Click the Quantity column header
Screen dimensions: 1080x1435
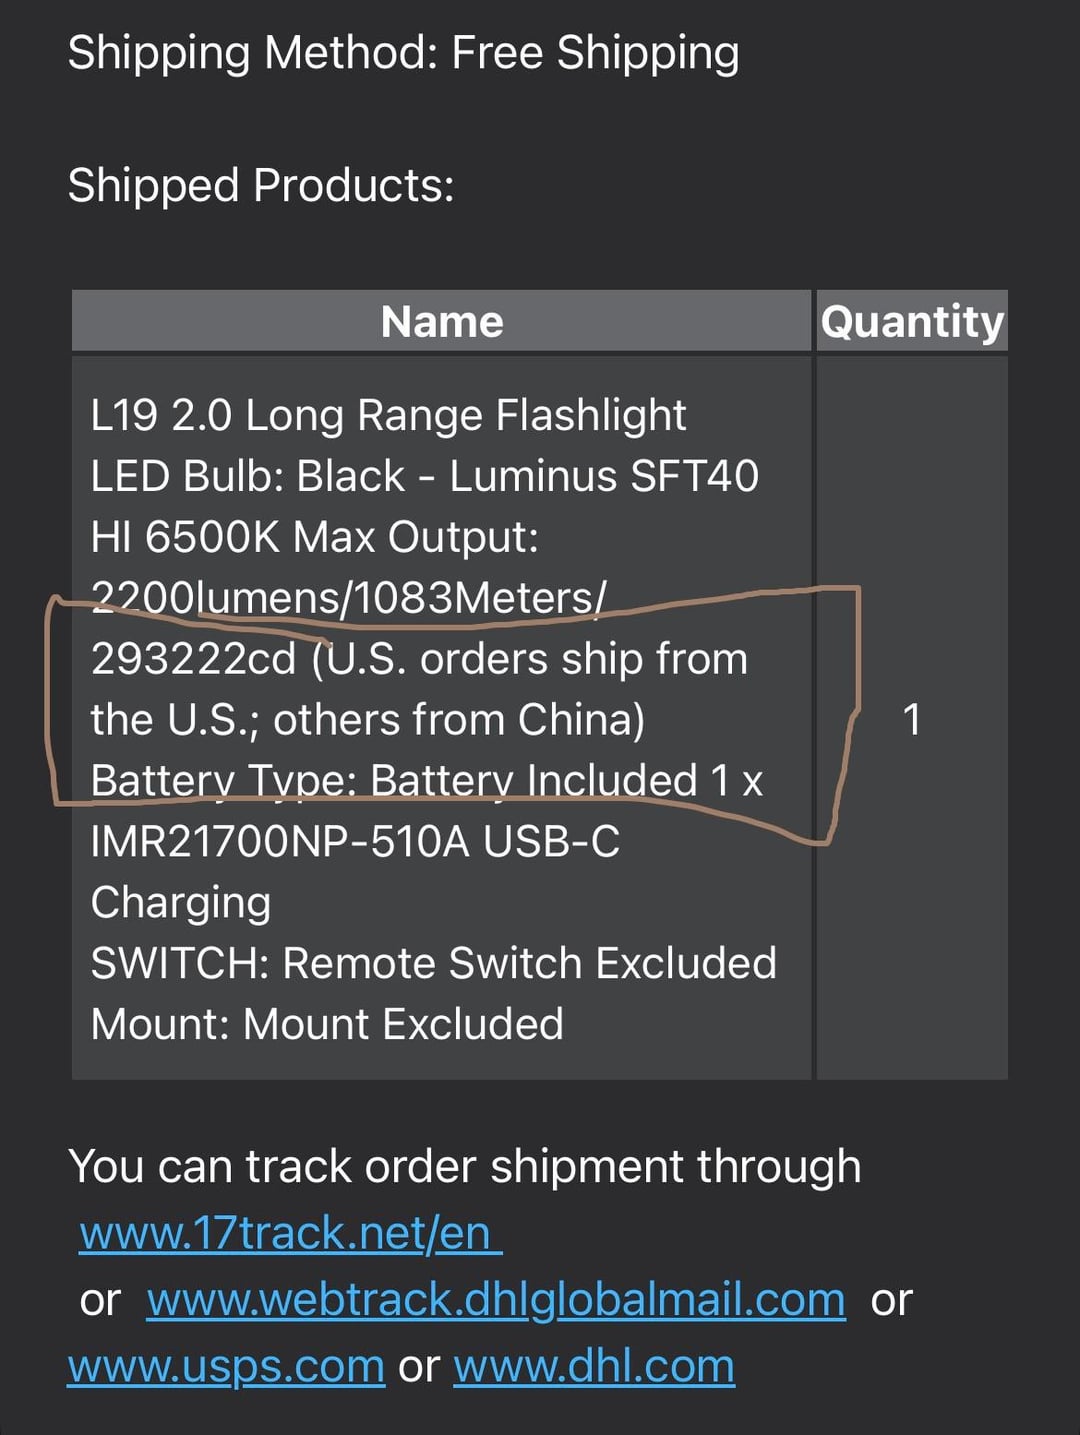[912, 322]
